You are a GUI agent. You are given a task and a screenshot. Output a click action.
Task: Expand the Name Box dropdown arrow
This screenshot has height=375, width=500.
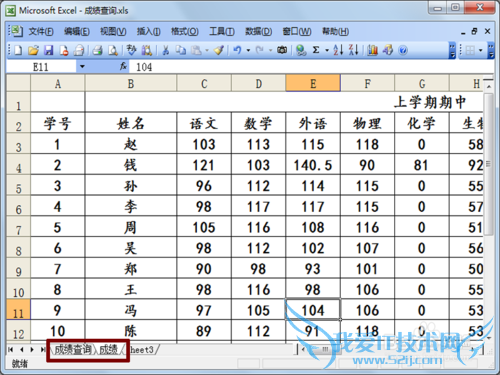(82, 67)
